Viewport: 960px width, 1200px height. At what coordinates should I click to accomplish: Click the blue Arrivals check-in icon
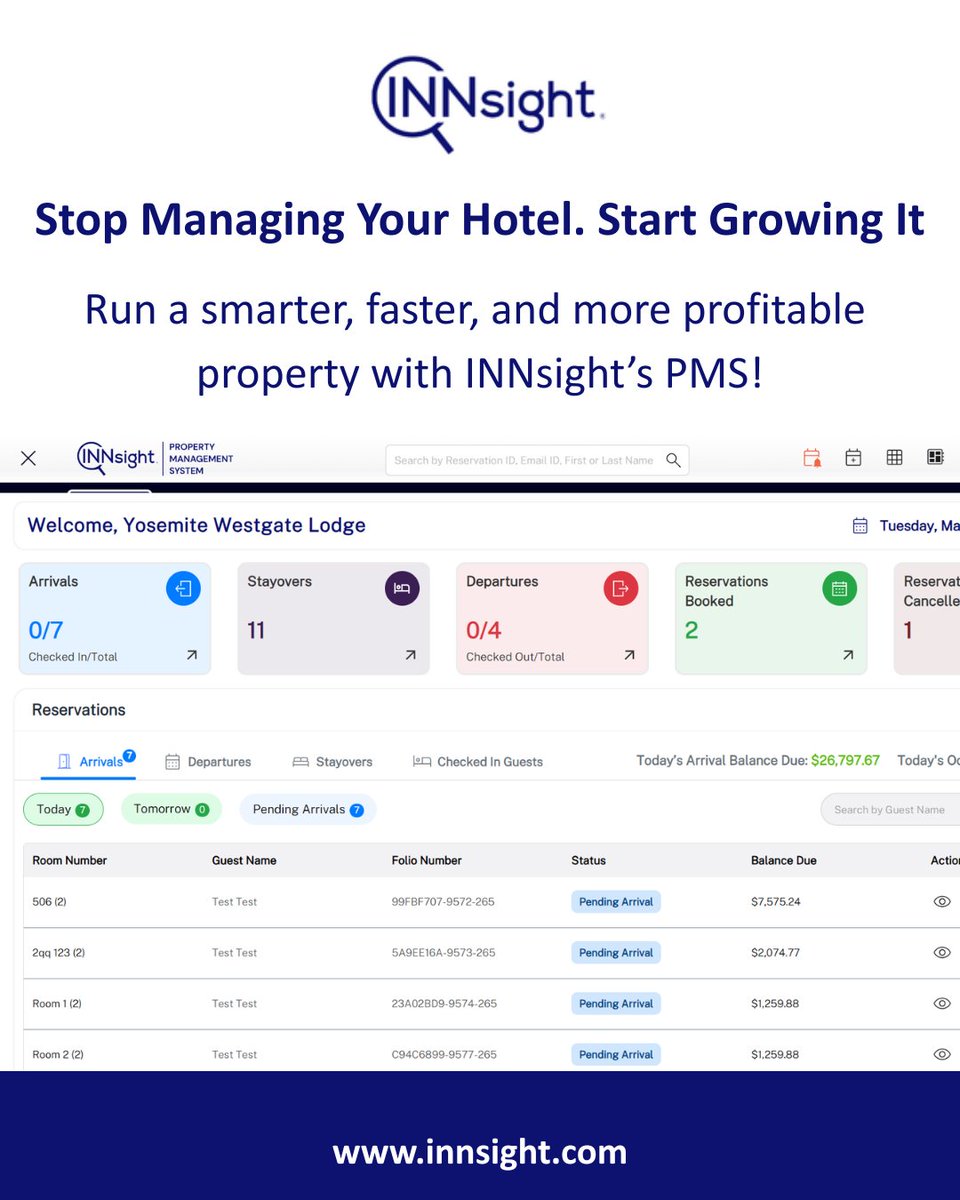(183, 588)
